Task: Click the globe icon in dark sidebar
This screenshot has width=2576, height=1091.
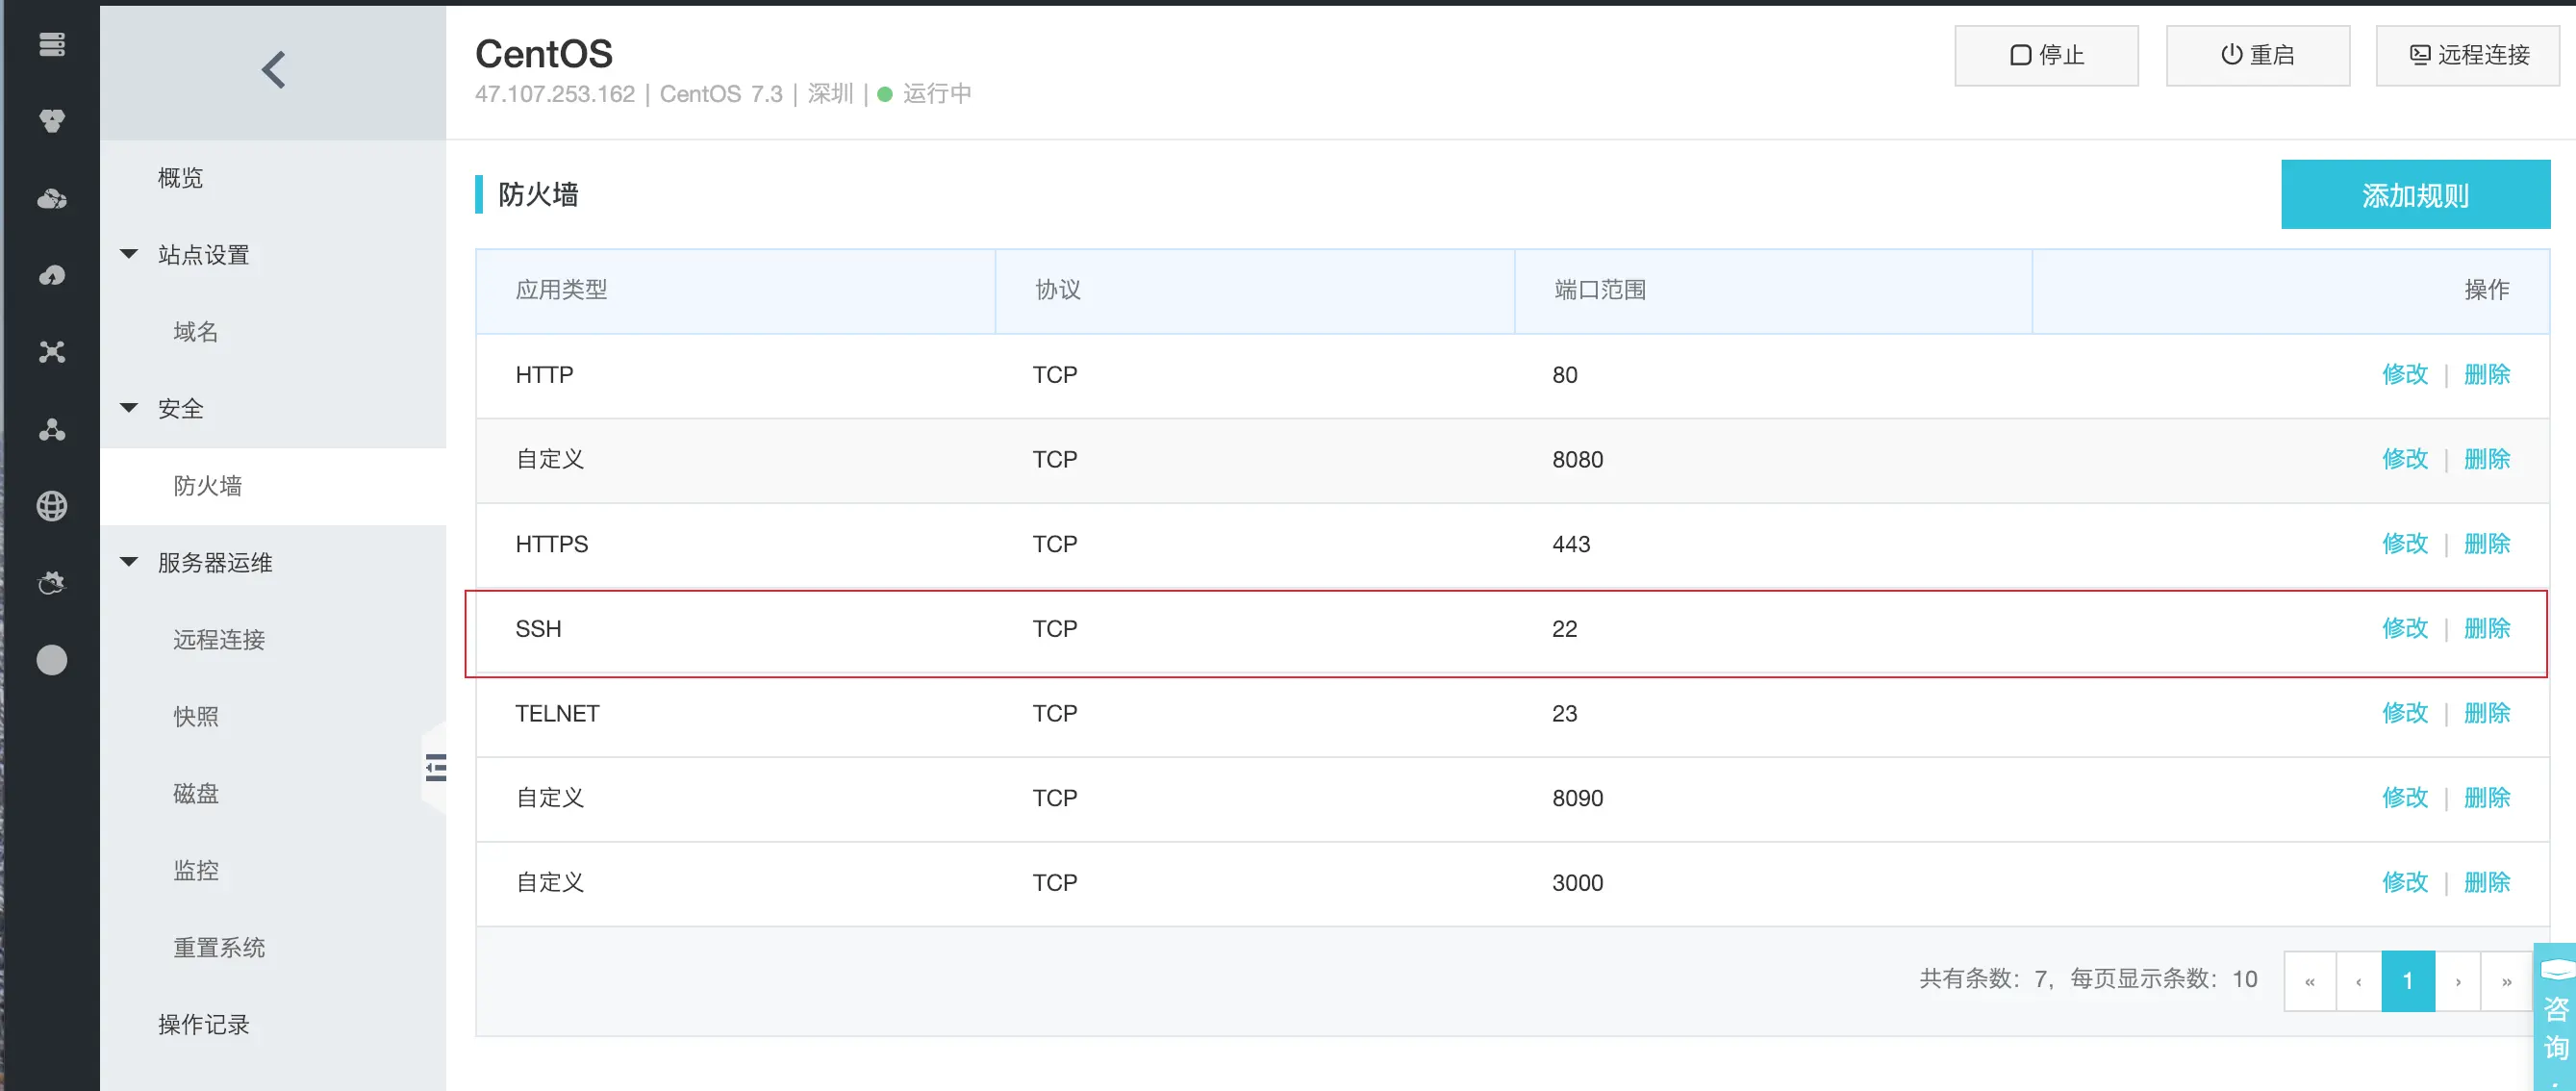Action: tap(52, 506)
